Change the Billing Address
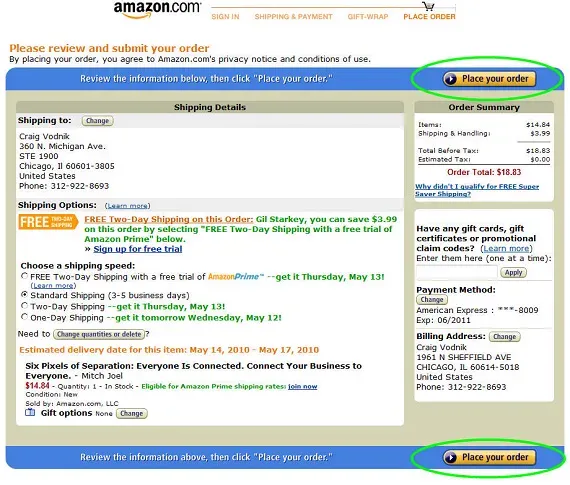The image size is (570, 485). click(x=505, y=337)
